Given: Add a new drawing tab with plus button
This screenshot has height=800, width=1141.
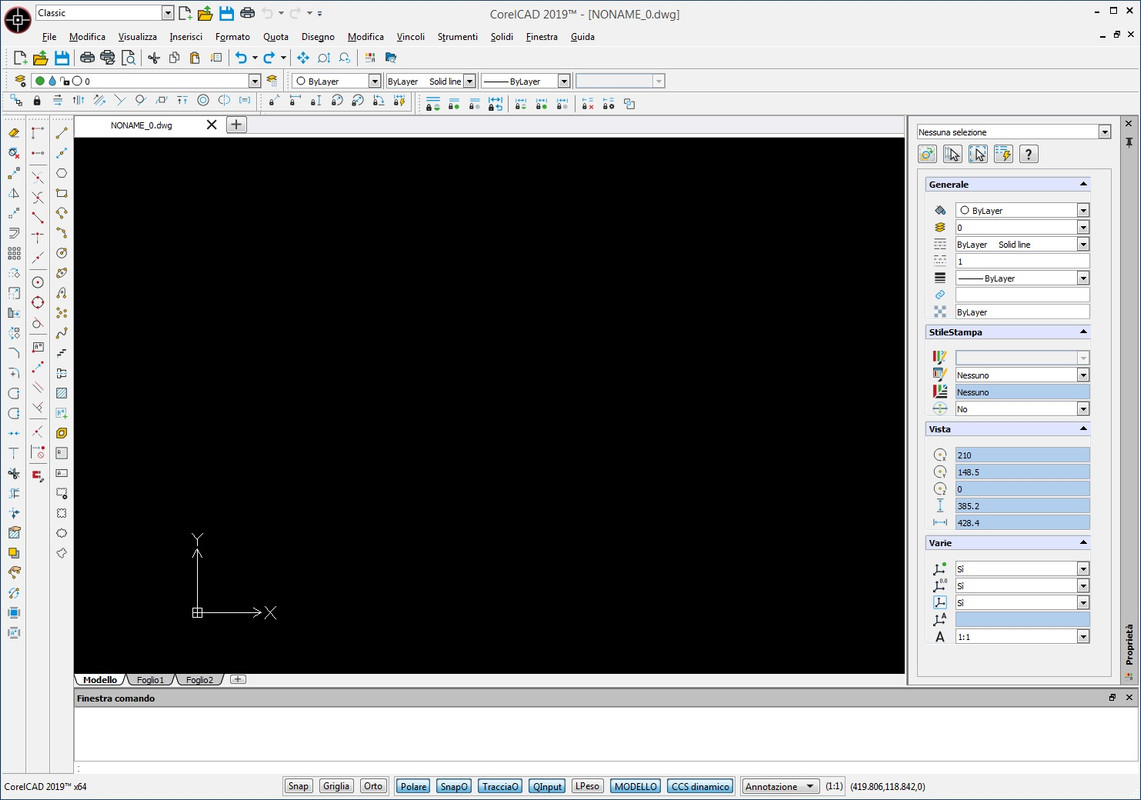Looking at the screenshot, I should click(x=236, y=124).
